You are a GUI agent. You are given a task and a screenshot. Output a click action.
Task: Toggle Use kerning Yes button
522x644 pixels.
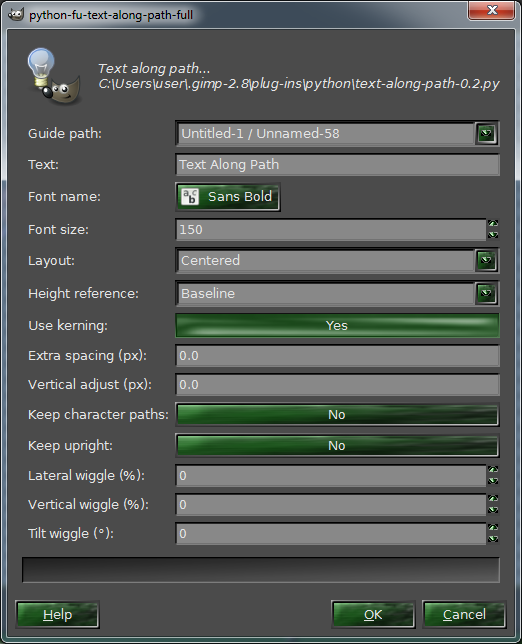(337, 325)
